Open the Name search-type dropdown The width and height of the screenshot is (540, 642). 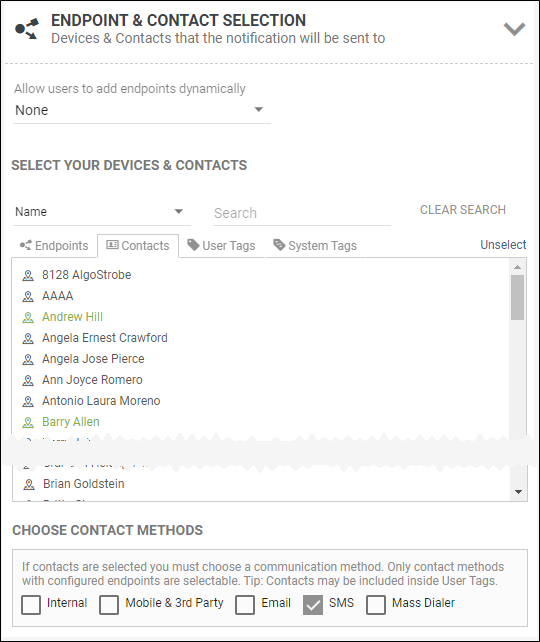click(102, 212)
